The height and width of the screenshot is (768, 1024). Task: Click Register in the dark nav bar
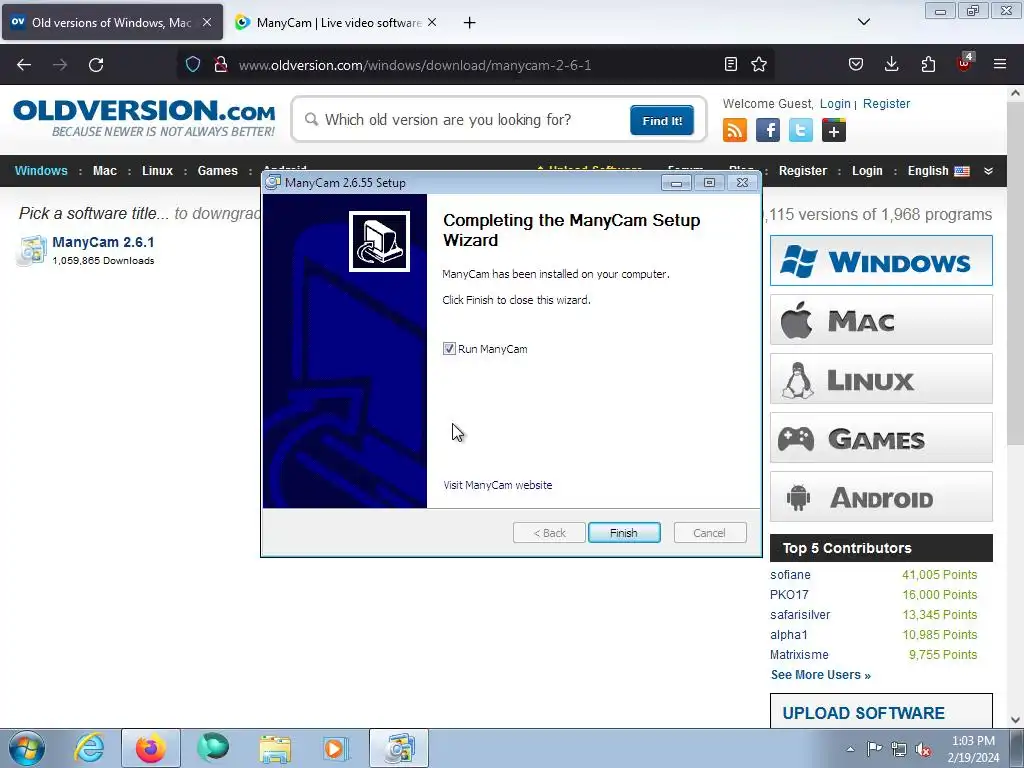(x=803, y=170)
